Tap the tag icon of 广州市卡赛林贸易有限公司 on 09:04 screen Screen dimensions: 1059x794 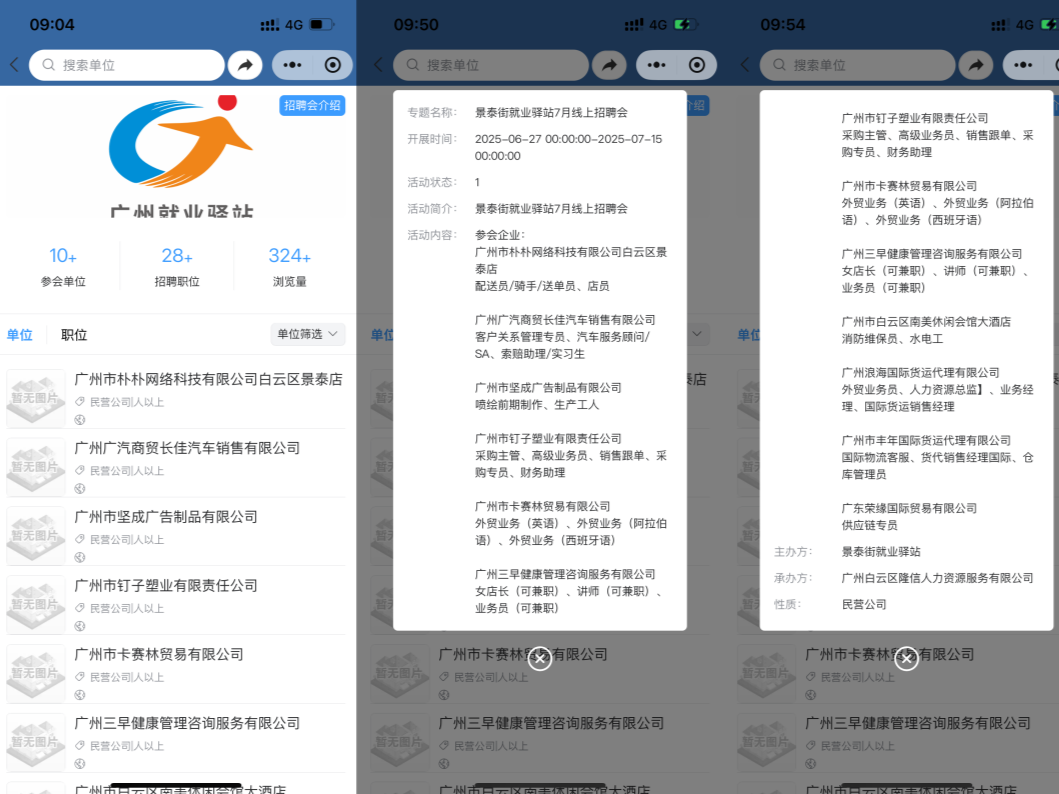click(80, 677)
